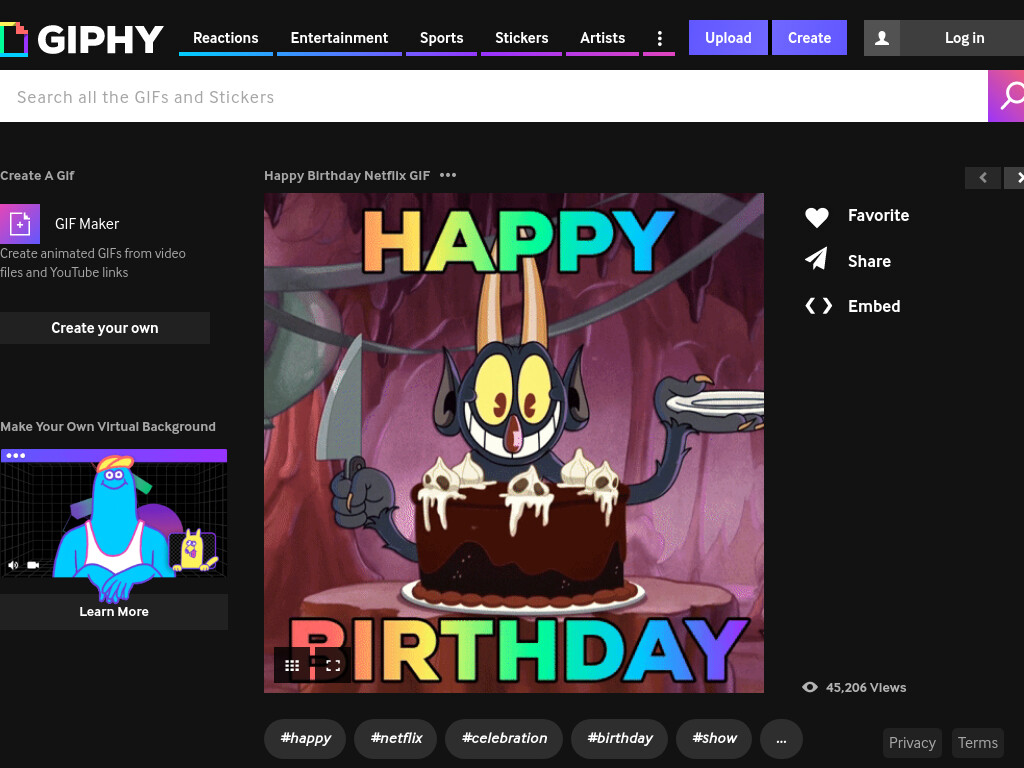This screenshot has height=768, width=1024.
Task: Click the views eye icon
Action: click(810, 687)
